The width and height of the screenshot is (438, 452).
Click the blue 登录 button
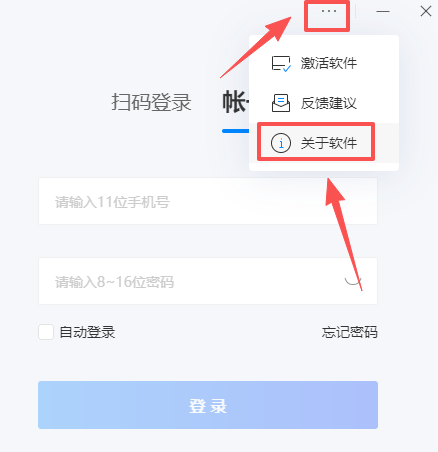(x=208, y=405)
